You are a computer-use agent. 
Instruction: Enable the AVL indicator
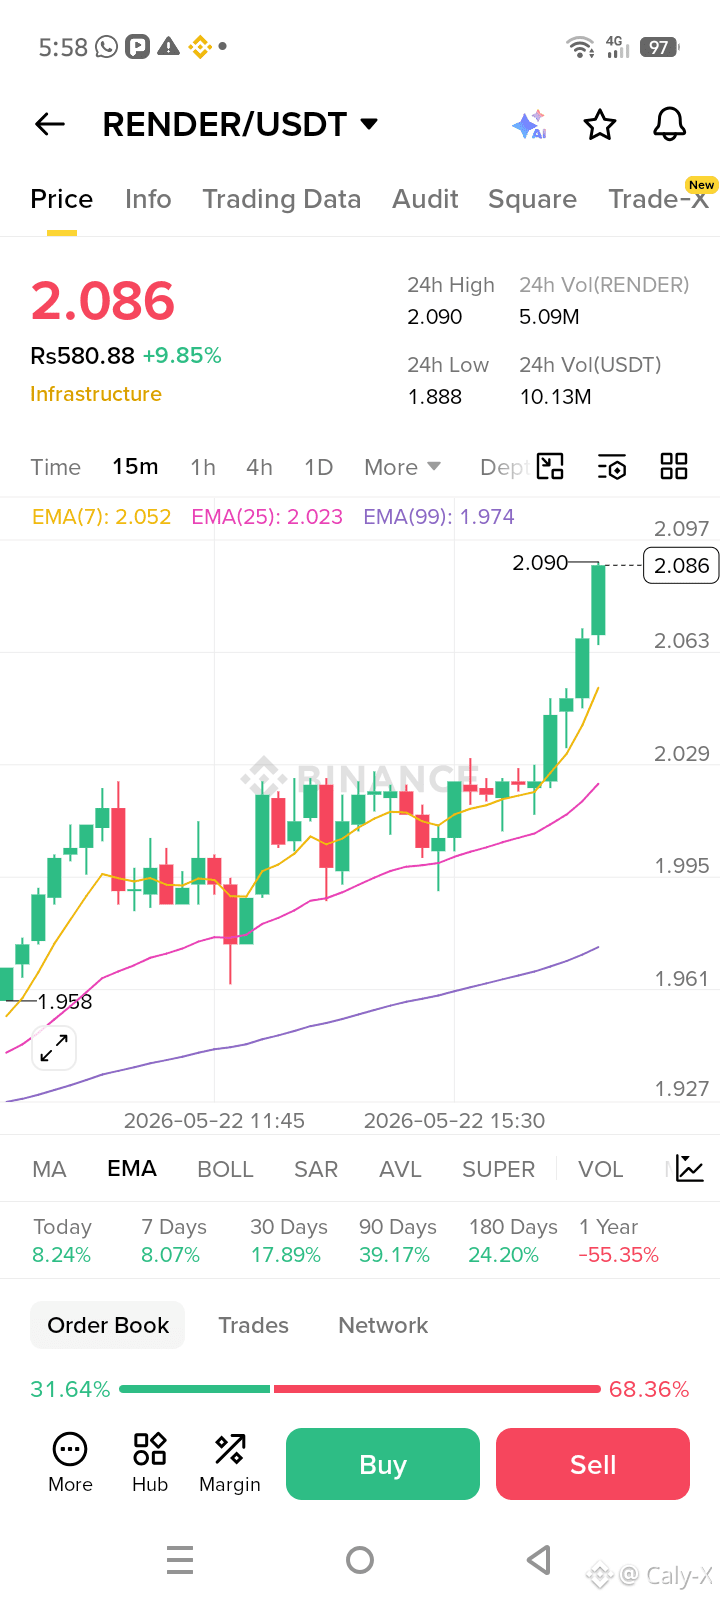coord(400,1169)
